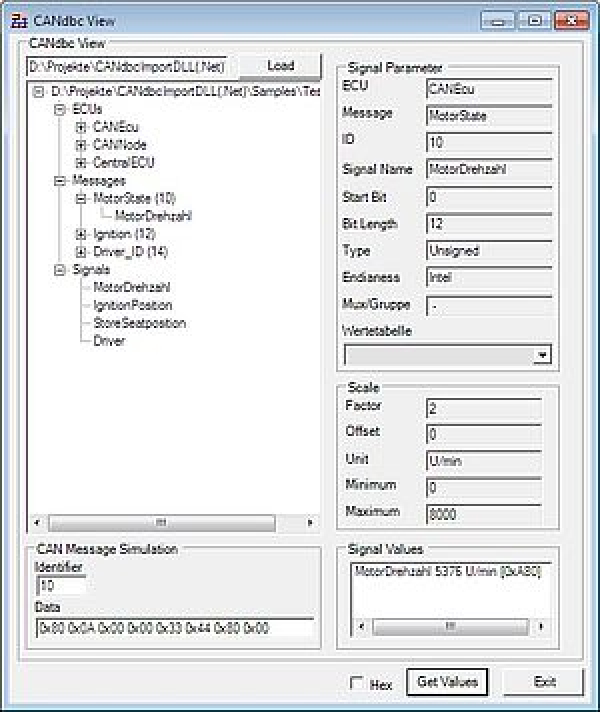Viewport: 600px width, 712px height.
Task: Select StoreSeatposition in the Signals list
Action: point(139,323)
